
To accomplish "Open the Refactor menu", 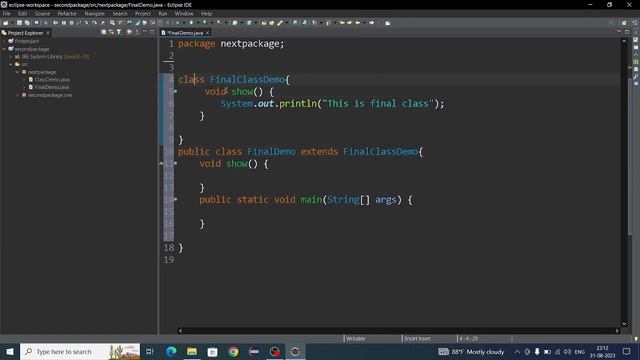I will (67, 13).
